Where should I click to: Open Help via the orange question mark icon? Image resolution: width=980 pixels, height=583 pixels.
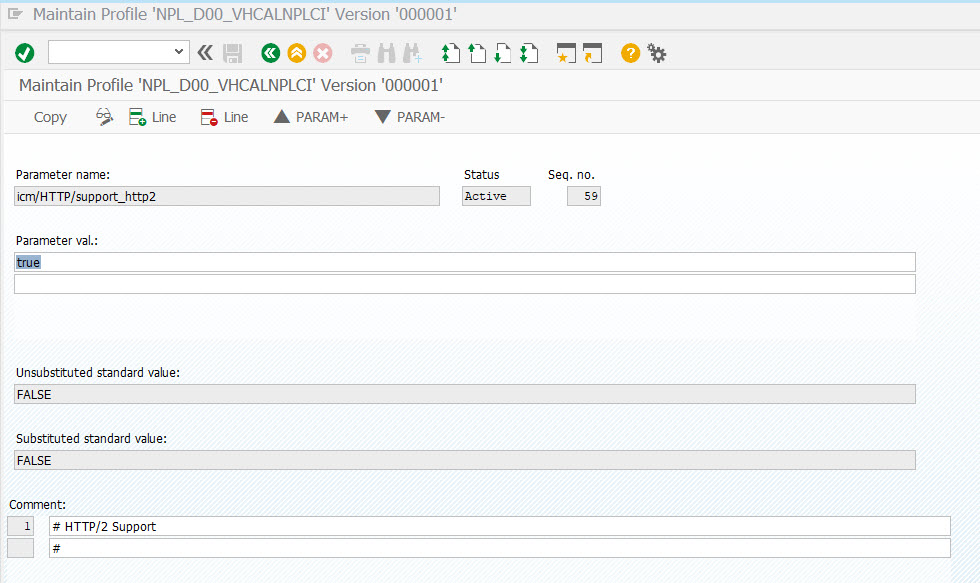click(x=629, y=52)
